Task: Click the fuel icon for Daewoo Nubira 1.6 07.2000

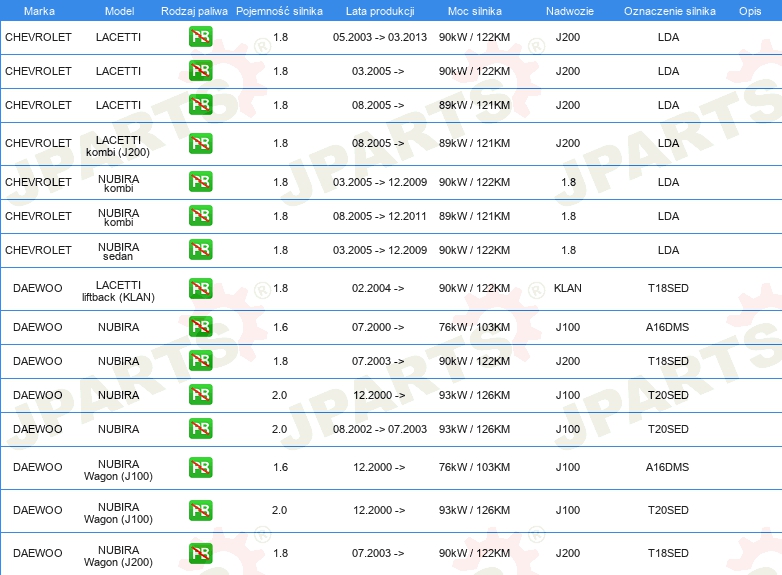Action: click(x=200, y=327)
